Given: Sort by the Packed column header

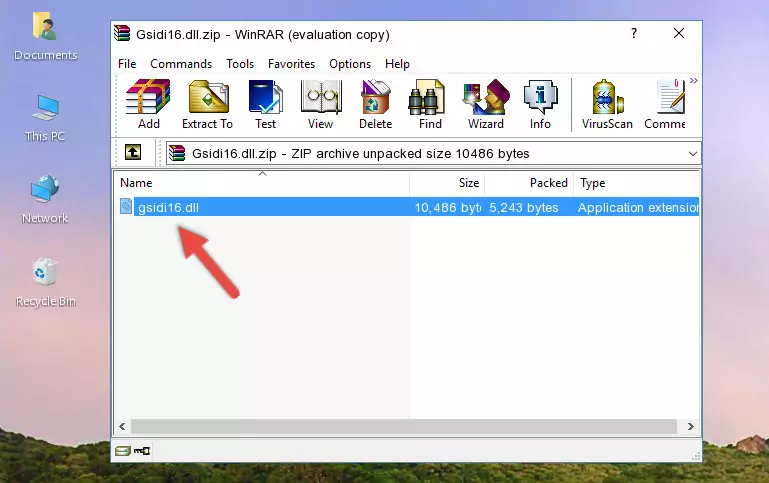Looking at the screenshot, I should [x=529, y=183].
